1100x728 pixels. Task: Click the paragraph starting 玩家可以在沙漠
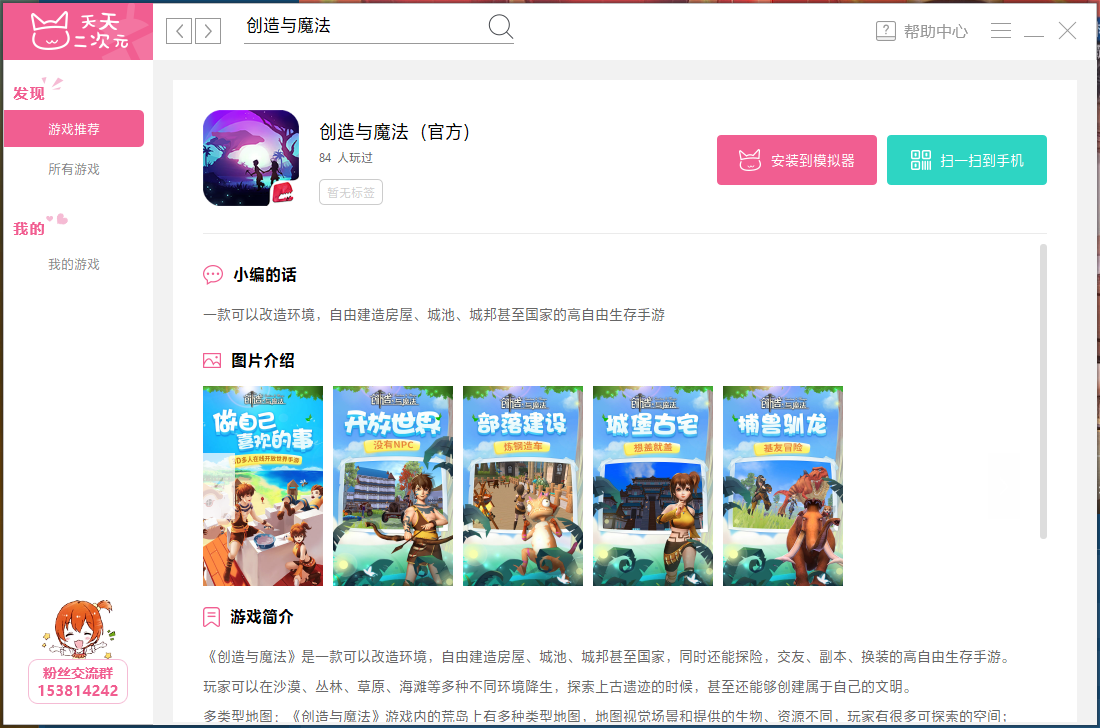coord(558,687)
